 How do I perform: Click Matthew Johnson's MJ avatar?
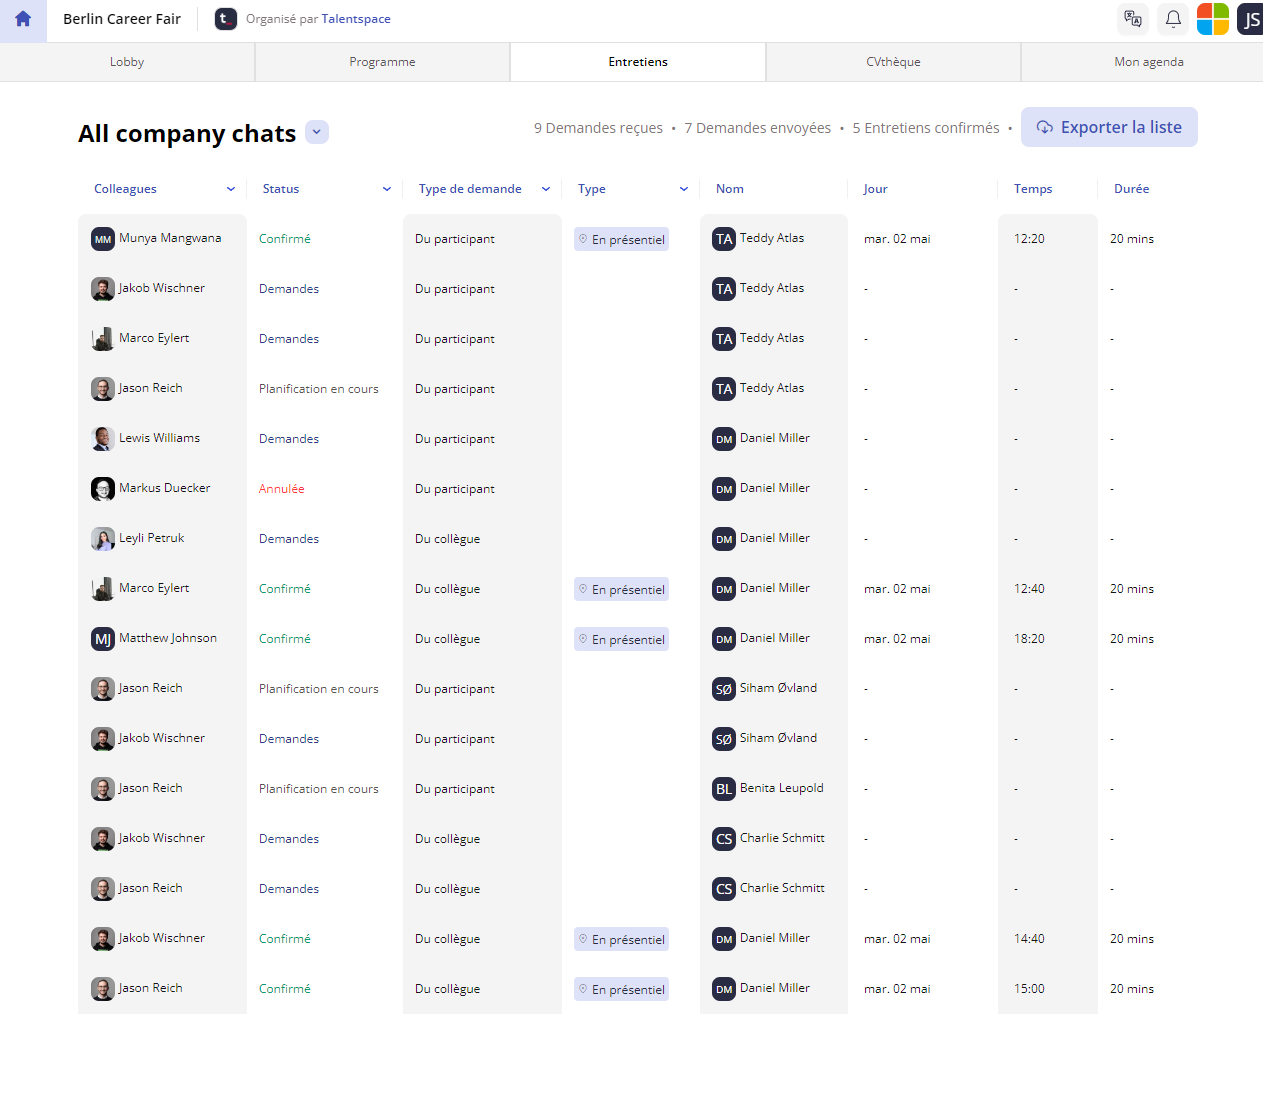tap(103, 639)
